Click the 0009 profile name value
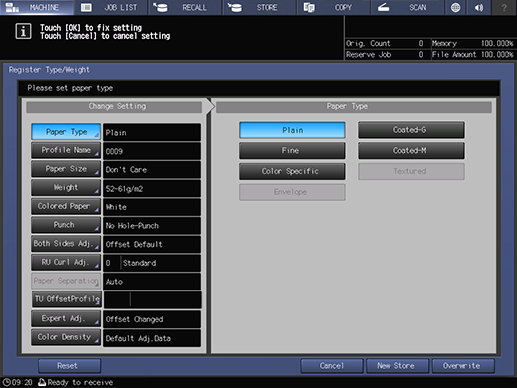Image resolution: width=517 pixels, height=388 pixels. (152, 151)
